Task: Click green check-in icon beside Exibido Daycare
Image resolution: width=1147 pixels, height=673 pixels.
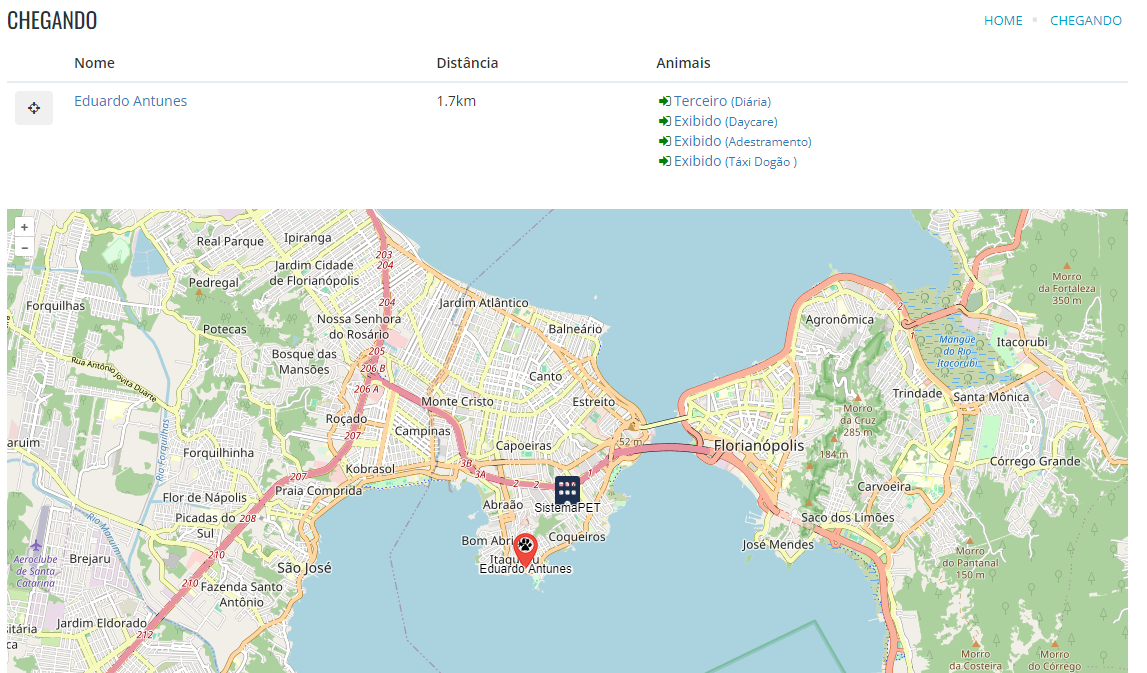Action: tap(664, 121)
